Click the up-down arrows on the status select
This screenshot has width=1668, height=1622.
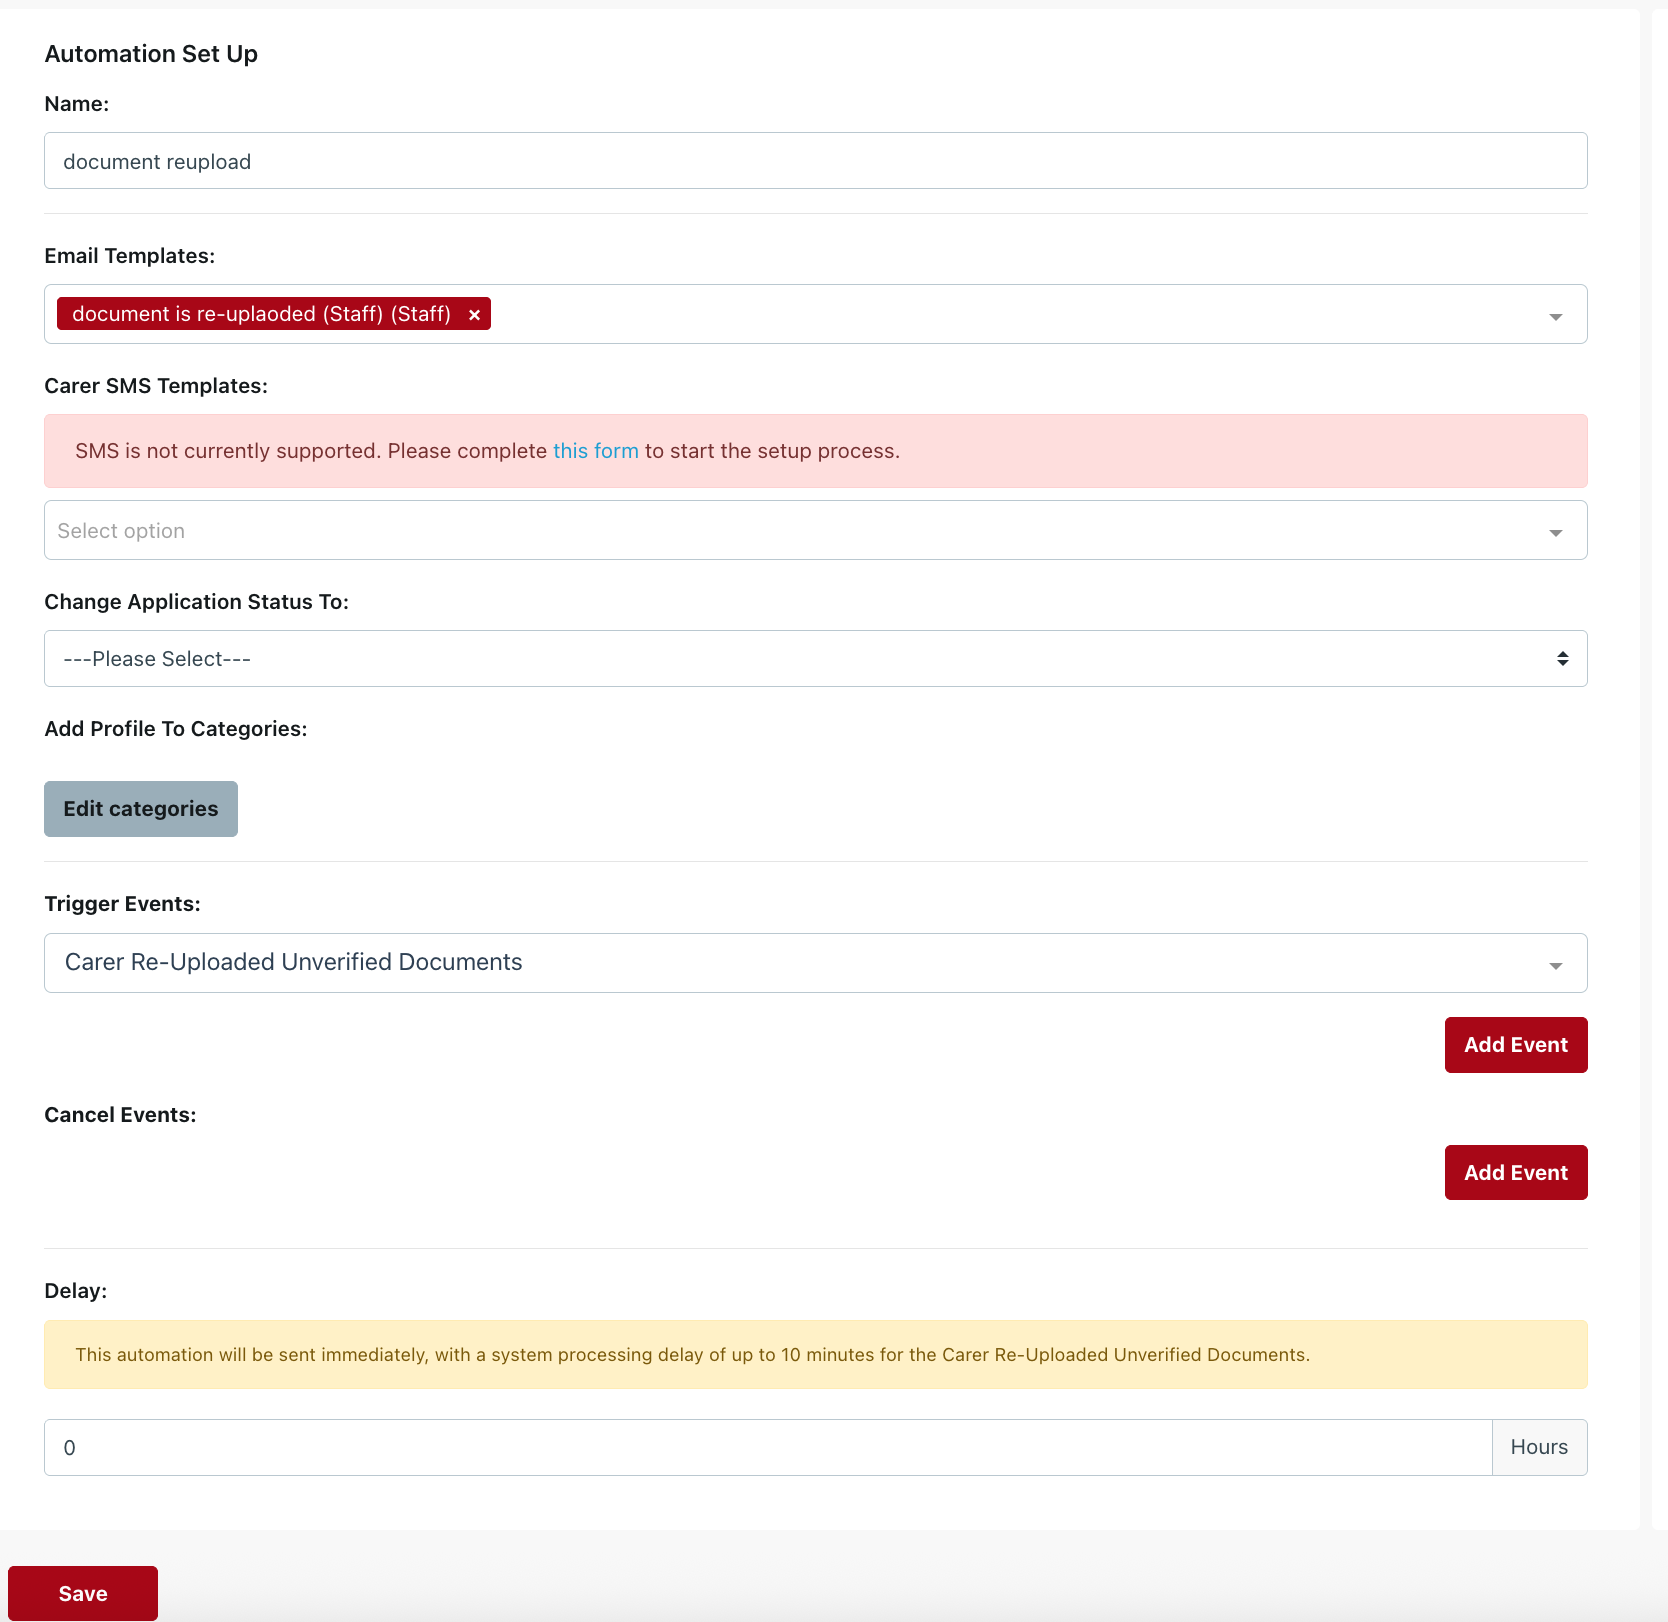click(x=1562, y=659)
